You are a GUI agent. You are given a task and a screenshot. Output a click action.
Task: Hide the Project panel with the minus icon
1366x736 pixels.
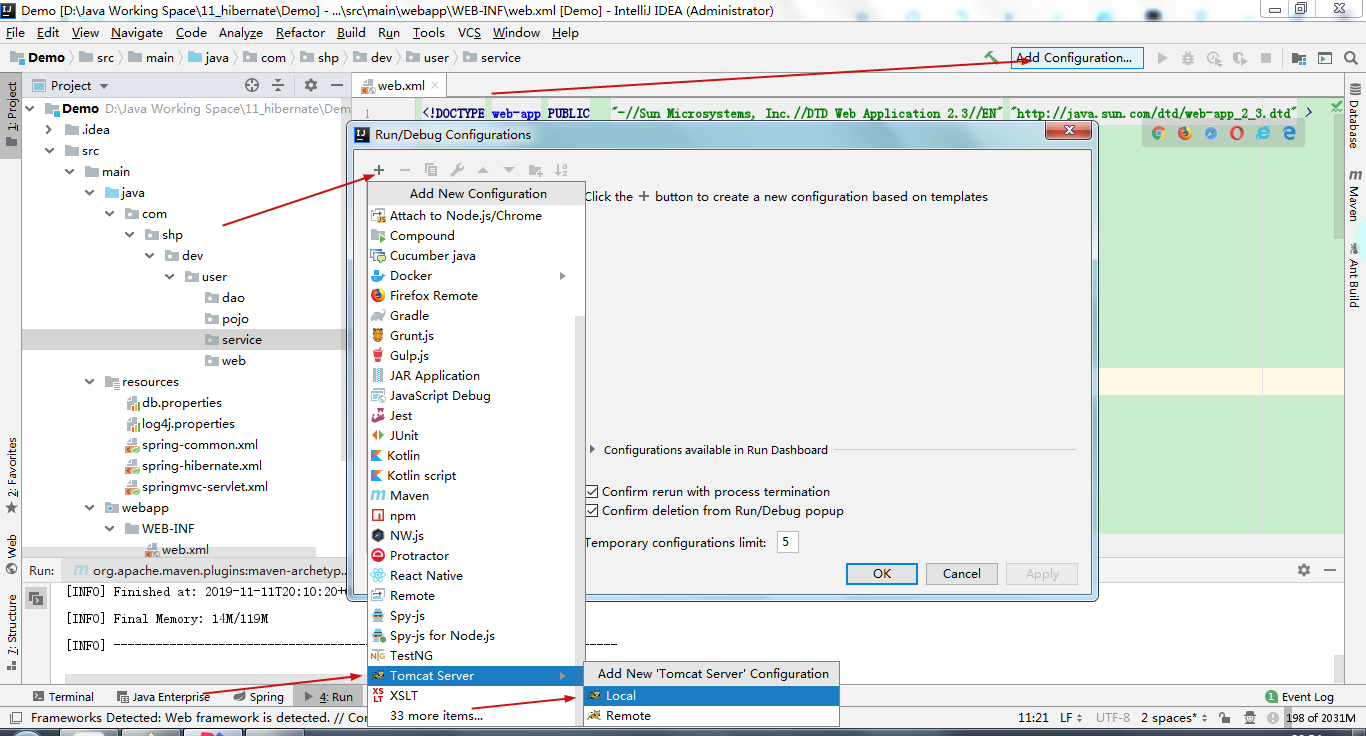coord(335,86)
